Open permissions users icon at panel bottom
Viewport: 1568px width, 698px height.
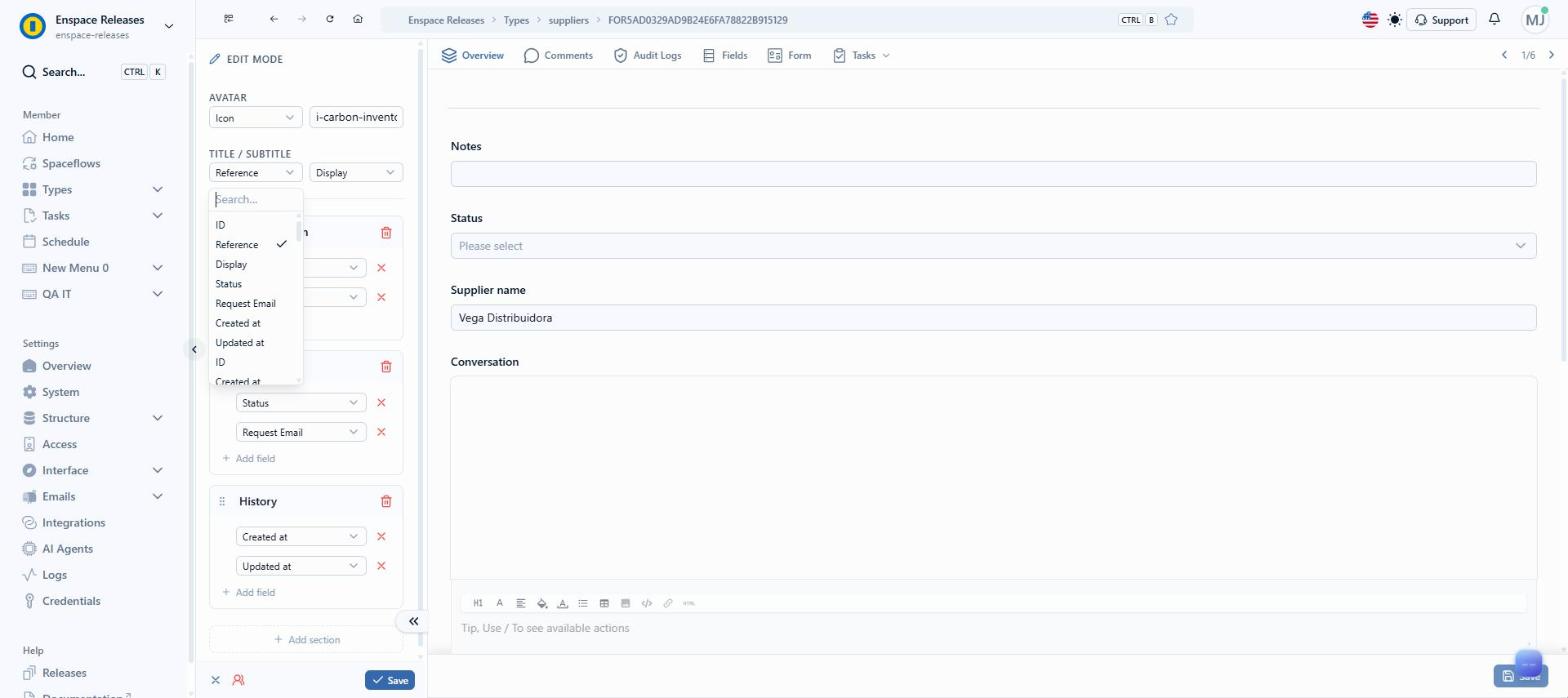click(x=238, y=680)
